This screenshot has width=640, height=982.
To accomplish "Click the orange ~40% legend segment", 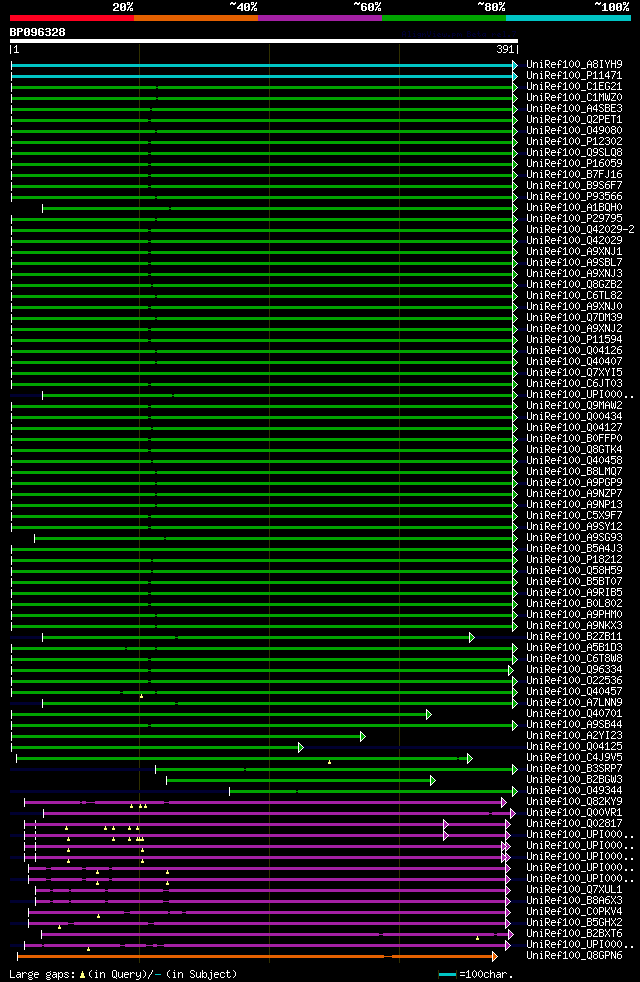I will click(196, 18).
